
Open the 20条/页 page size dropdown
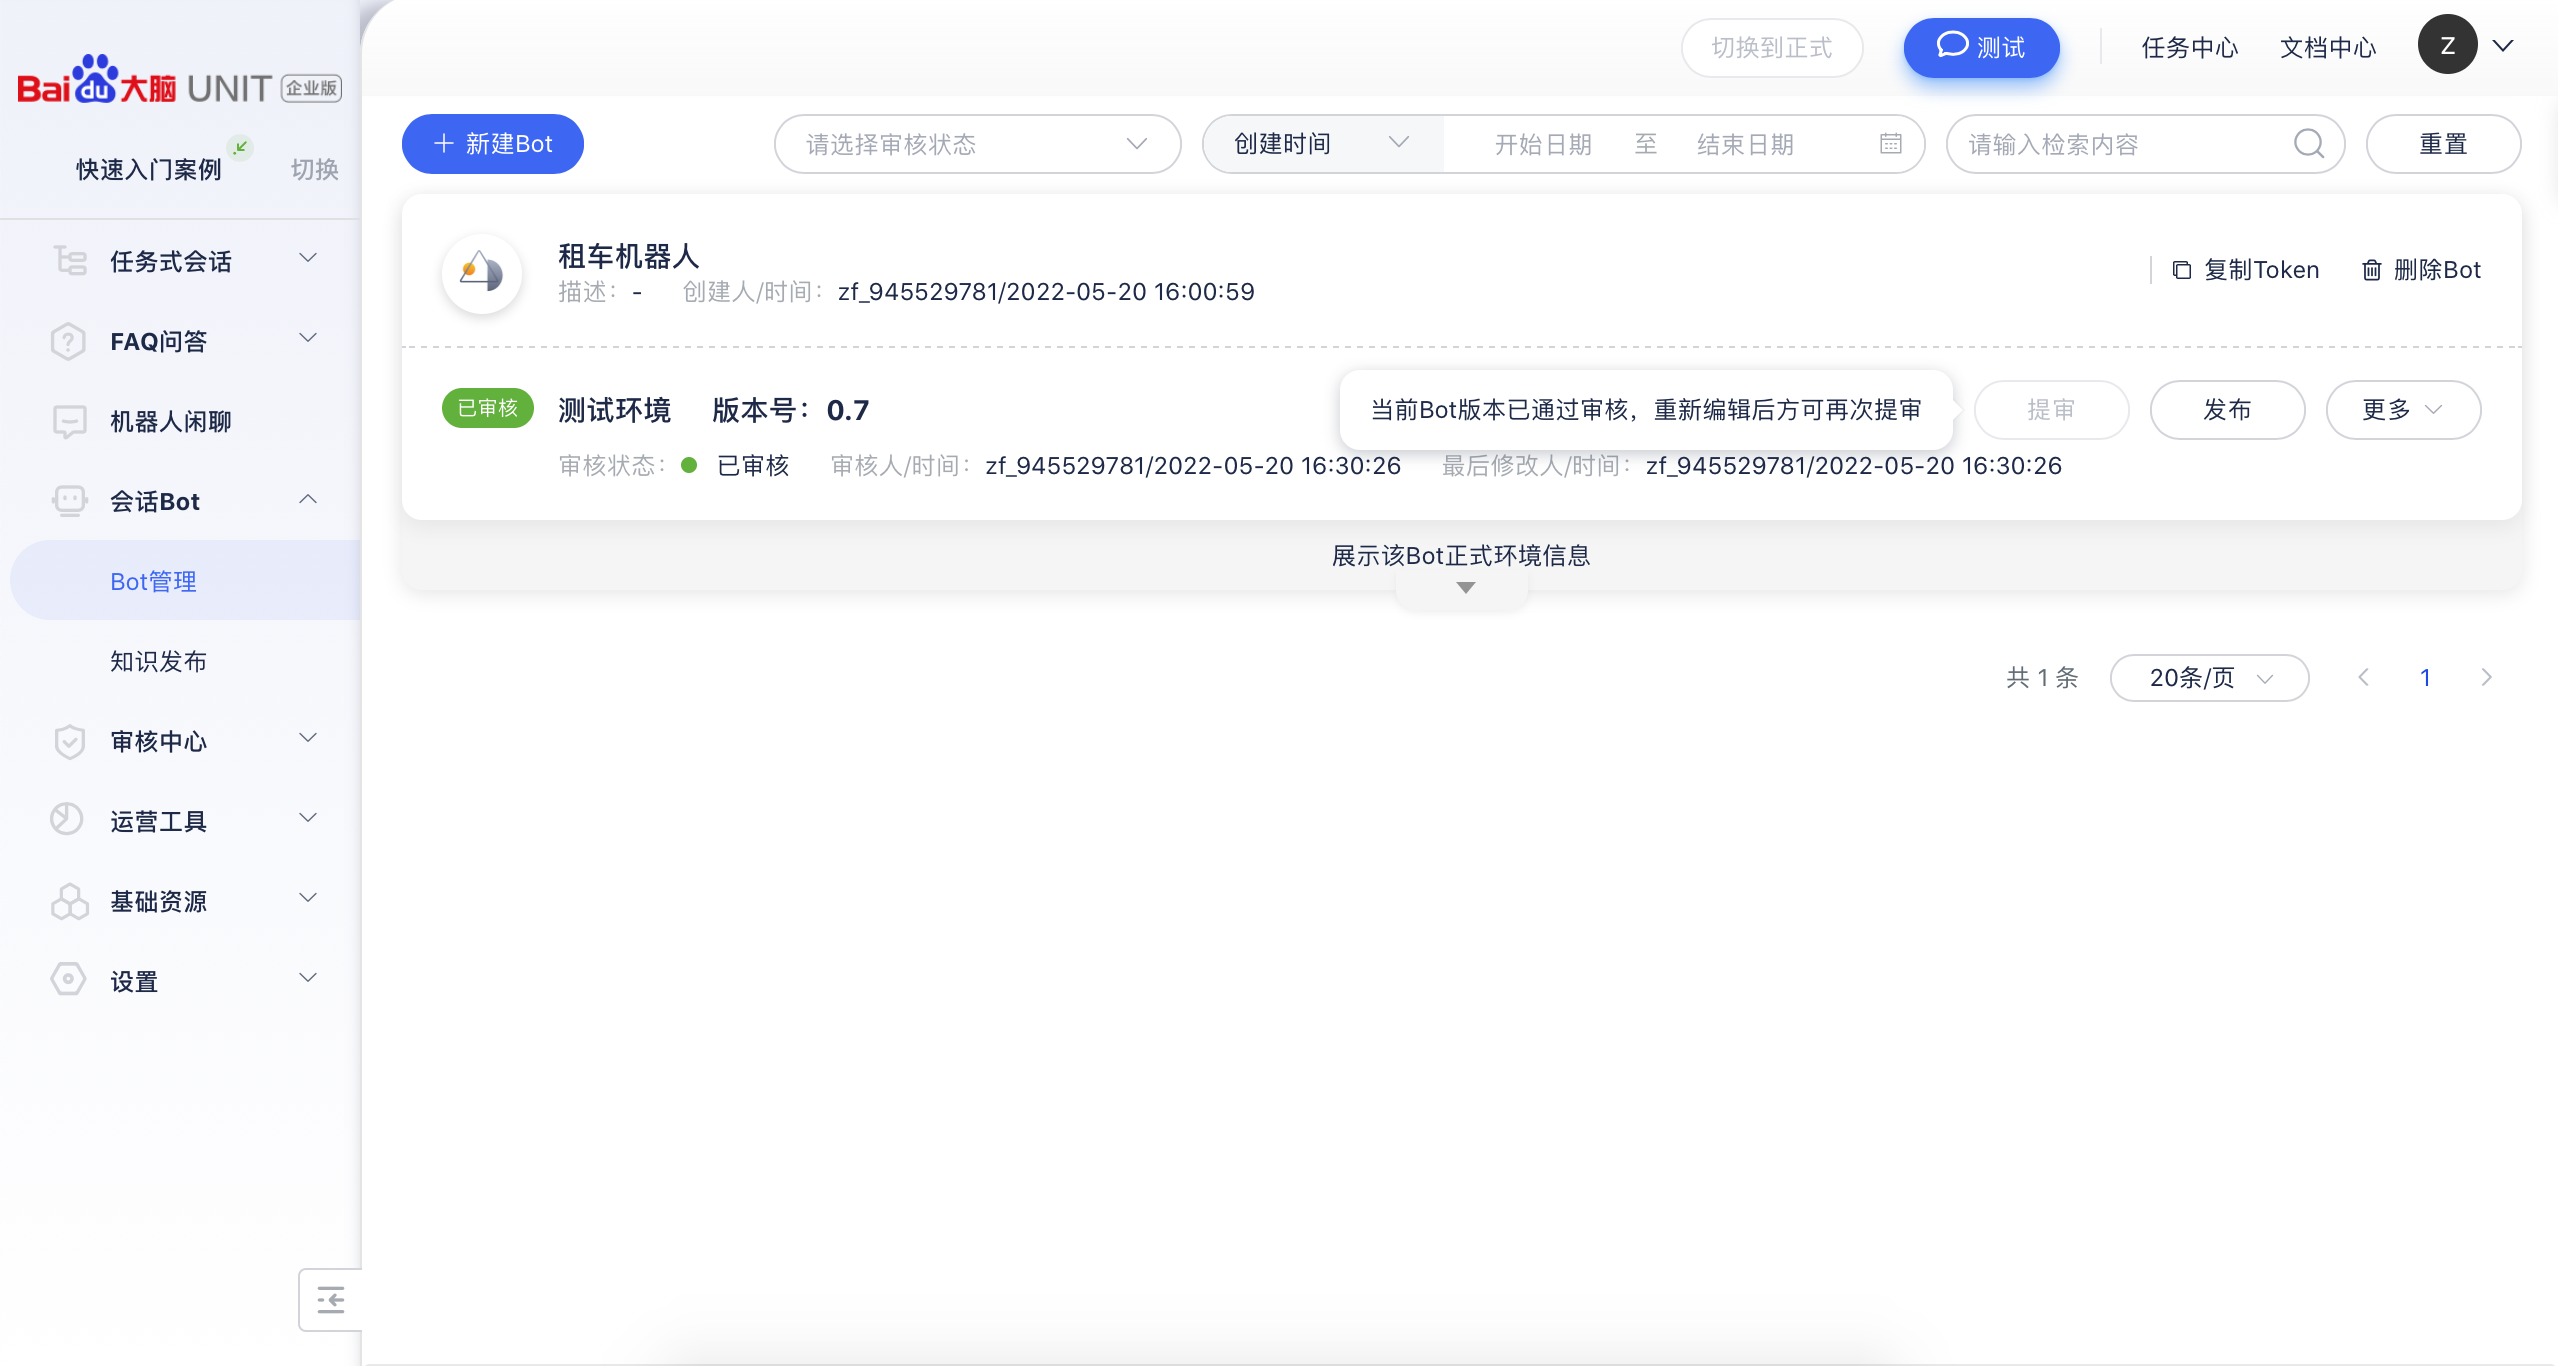(2208, 678)
